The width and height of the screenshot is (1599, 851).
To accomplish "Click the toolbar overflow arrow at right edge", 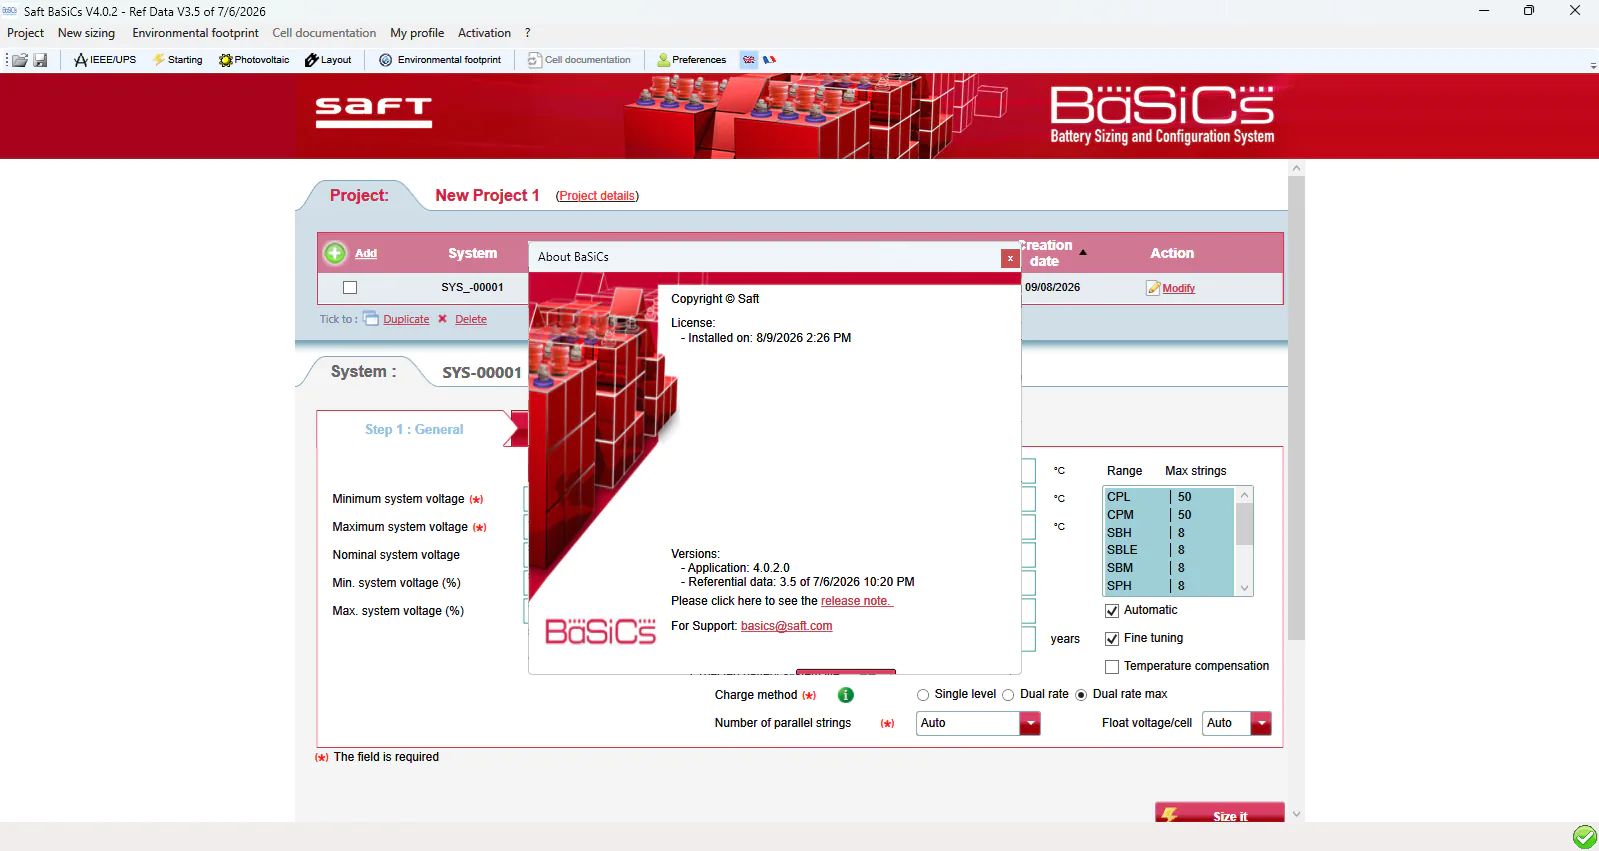I will 1593,65.
